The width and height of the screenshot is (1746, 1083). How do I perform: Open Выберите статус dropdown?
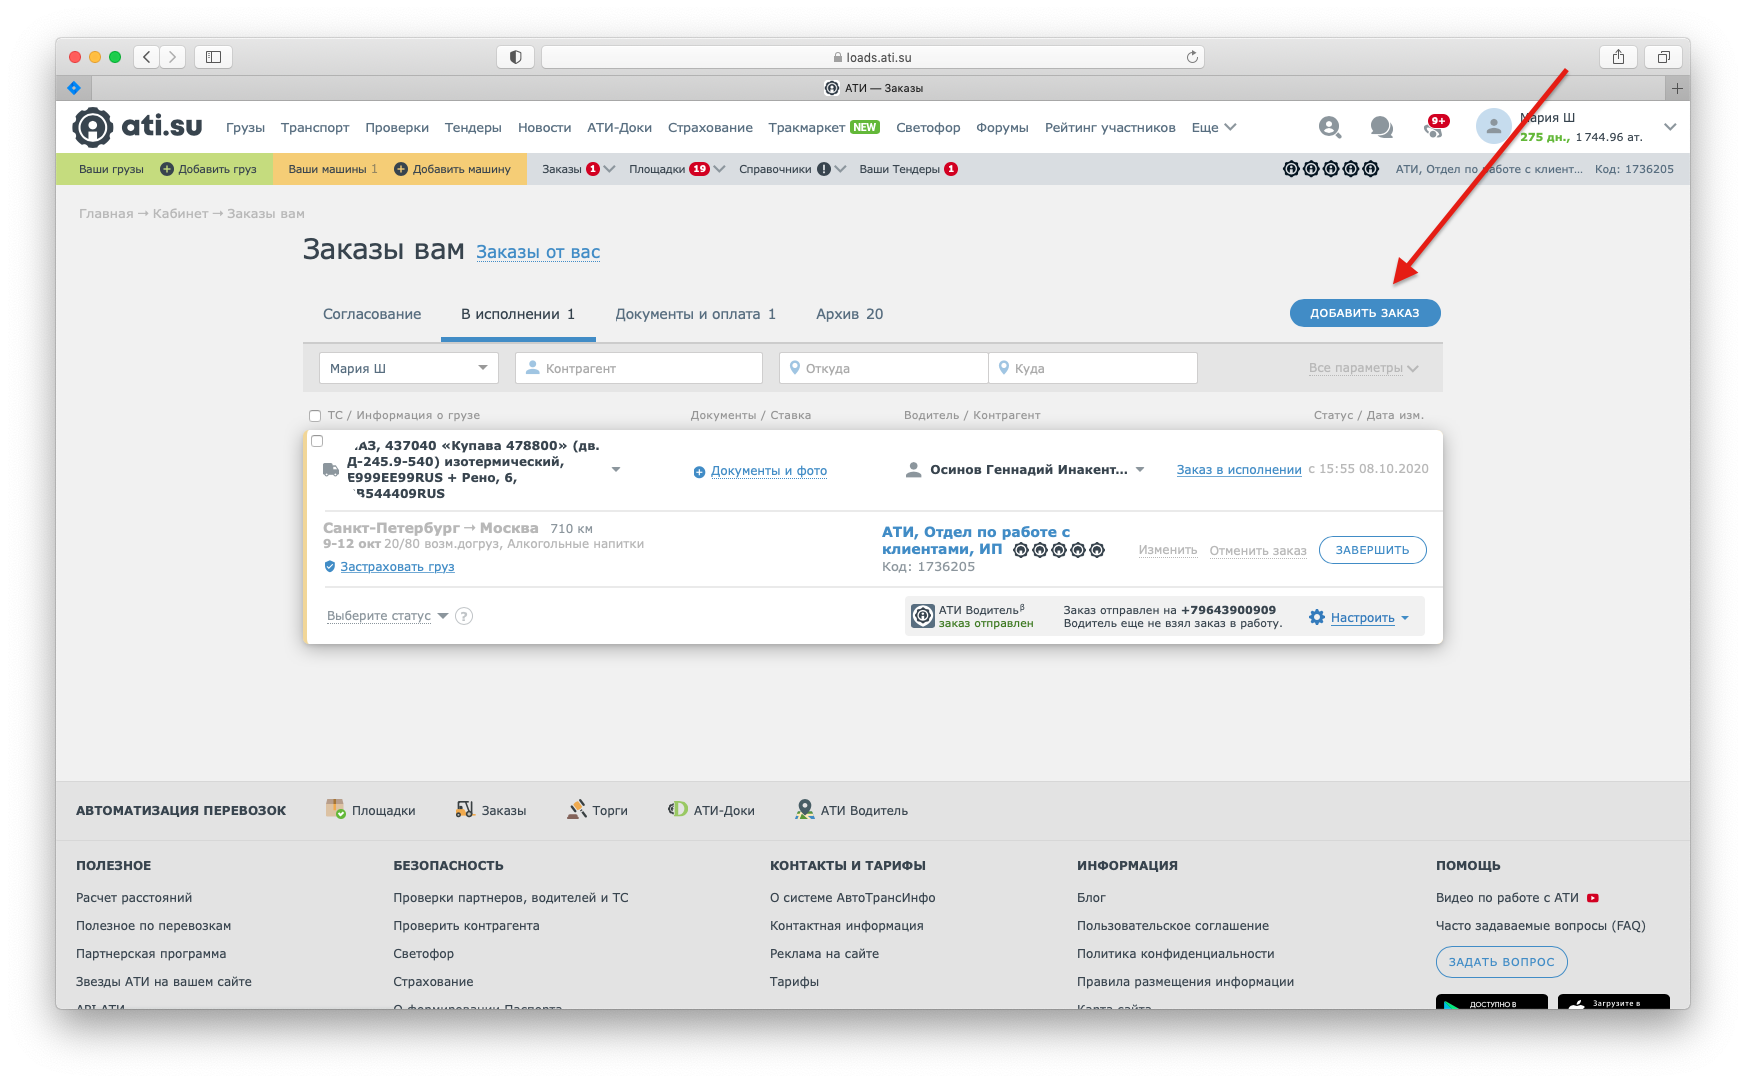(x=387, y=616)
